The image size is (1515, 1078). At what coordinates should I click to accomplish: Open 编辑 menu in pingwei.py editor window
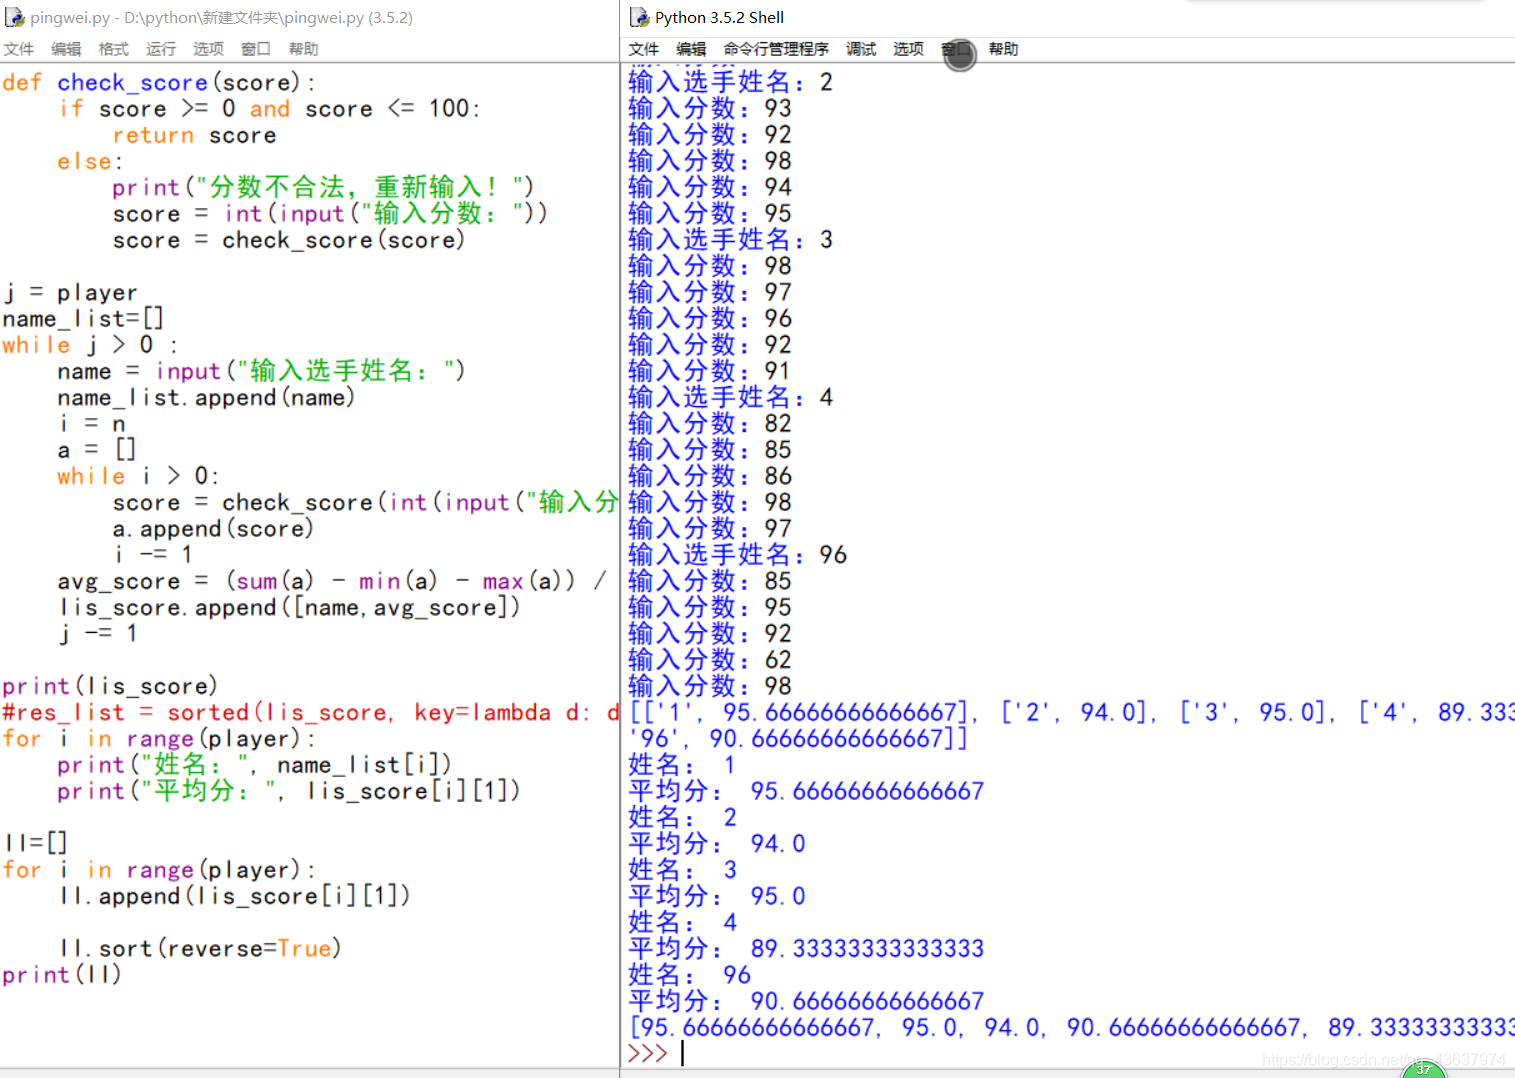tap(66, 49)
